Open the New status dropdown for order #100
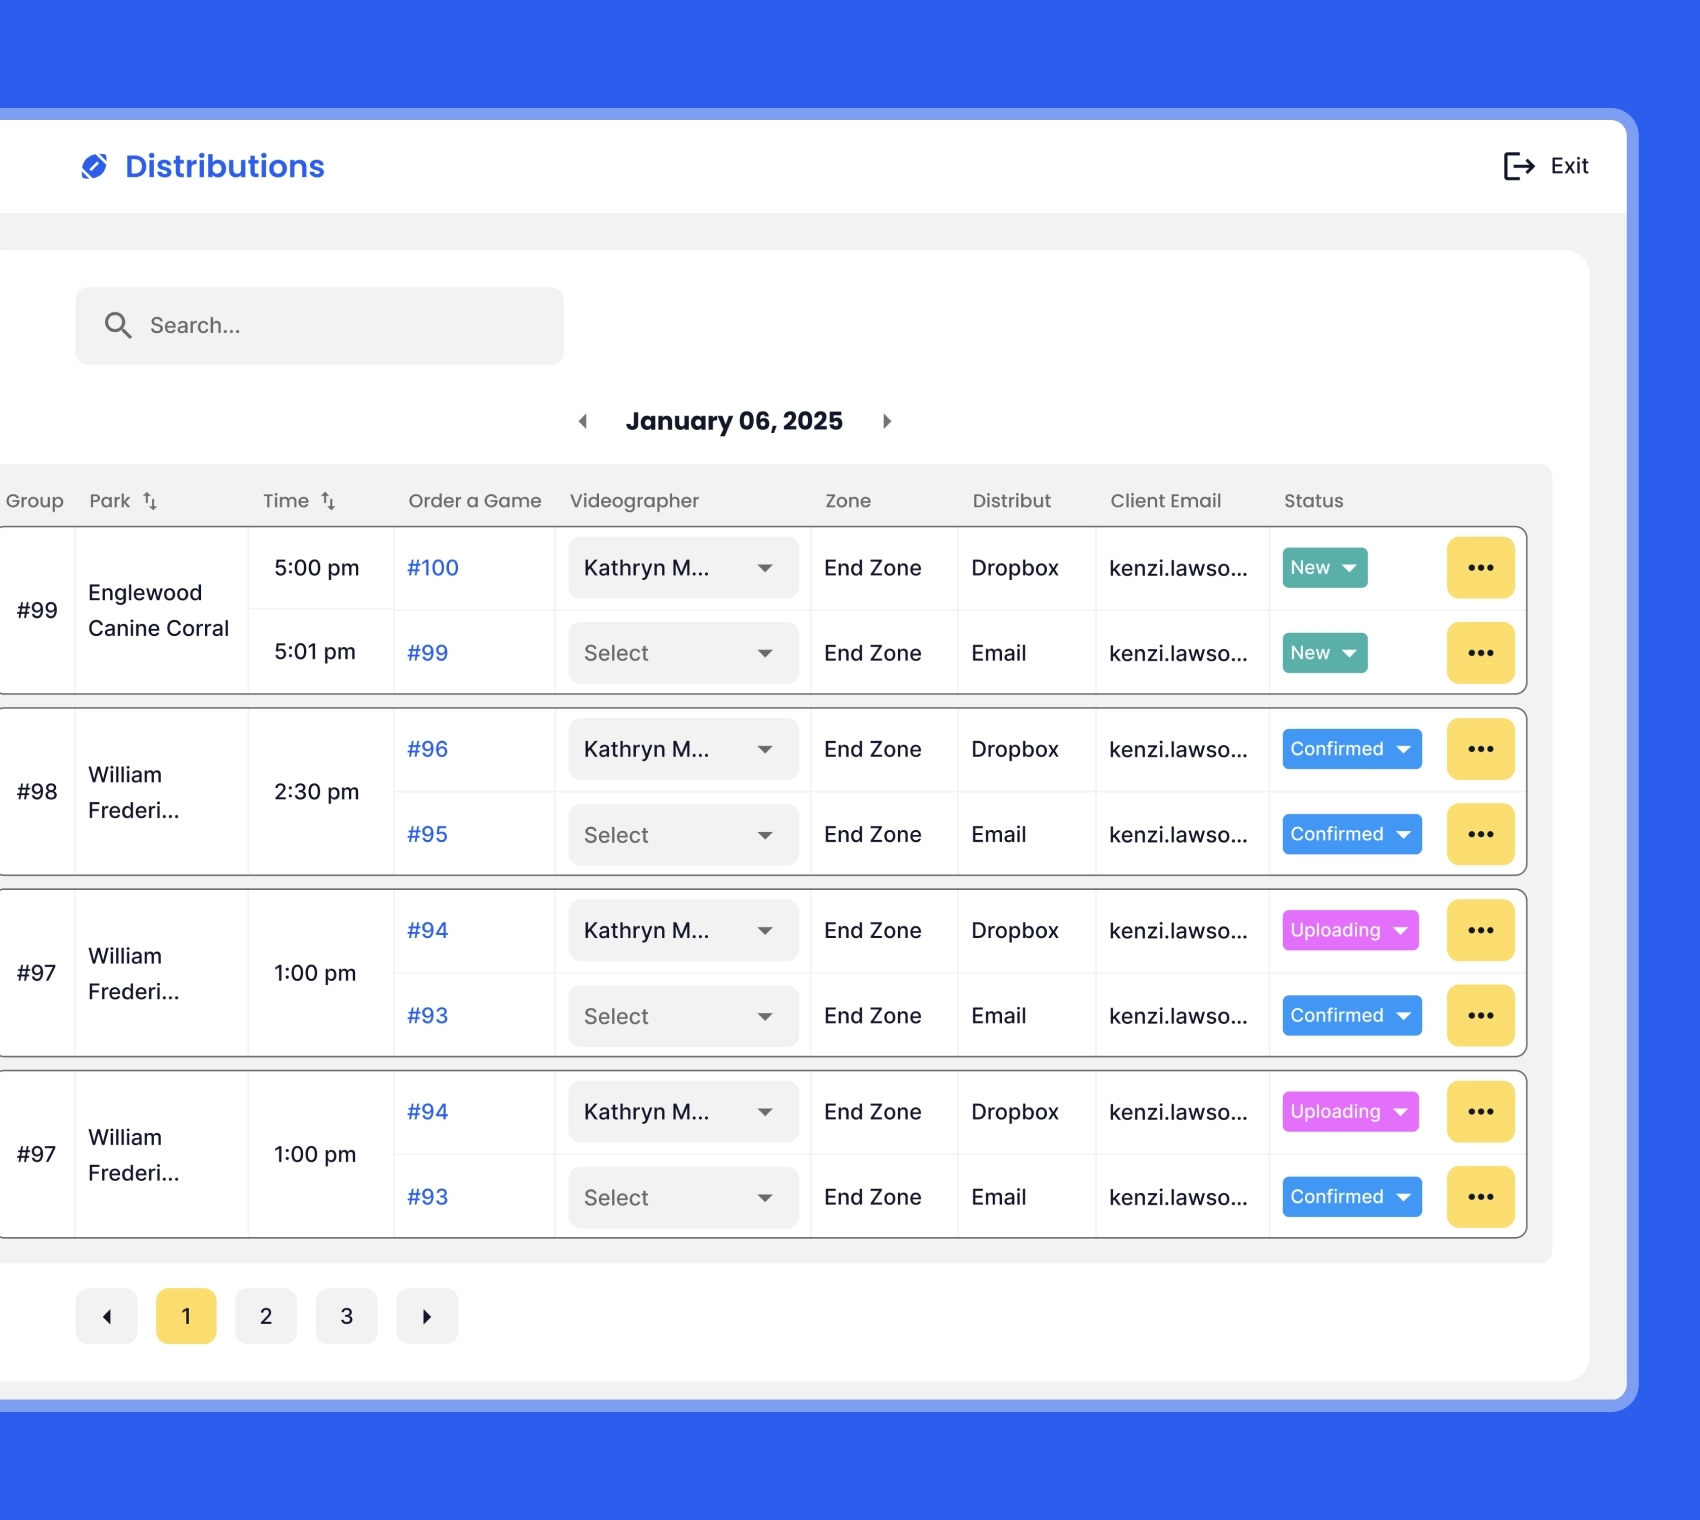Screen dimensions: 1700x1520 tap(1324, 568)
